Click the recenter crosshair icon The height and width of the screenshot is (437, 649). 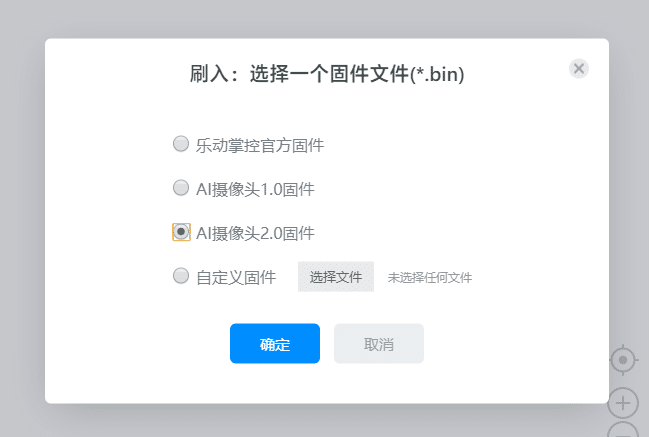click(623, 359)
